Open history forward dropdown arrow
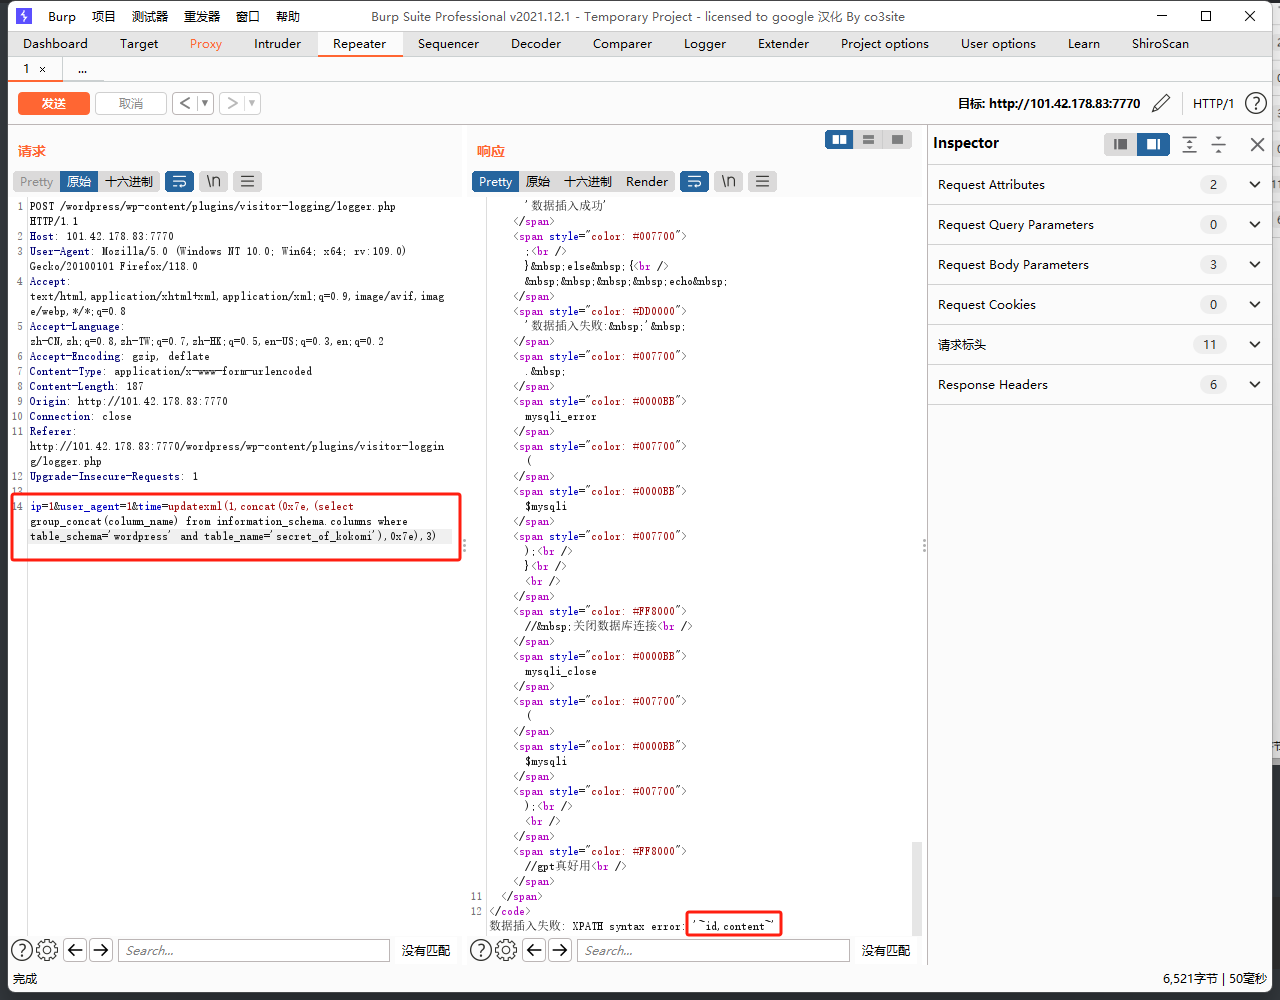Viewport: 1280px width, 1000px height. tap(252, 103)
